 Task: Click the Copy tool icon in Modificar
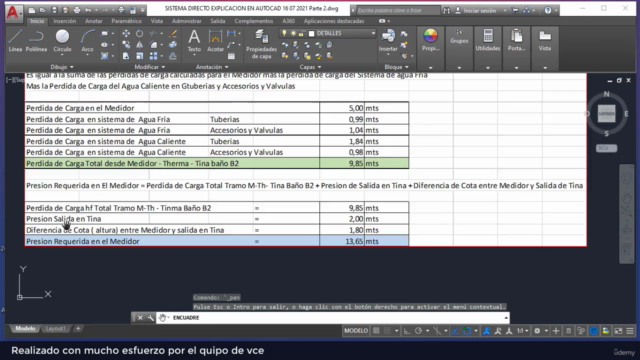(126, 45)
